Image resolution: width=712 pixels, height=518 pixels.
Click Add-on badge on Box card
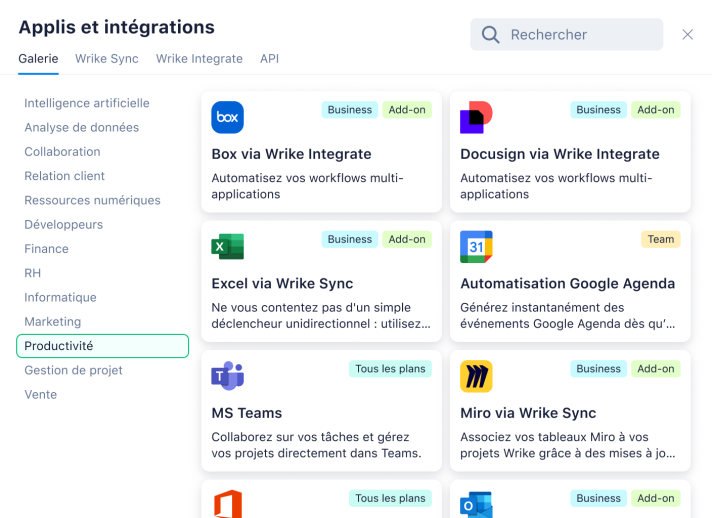407,110
